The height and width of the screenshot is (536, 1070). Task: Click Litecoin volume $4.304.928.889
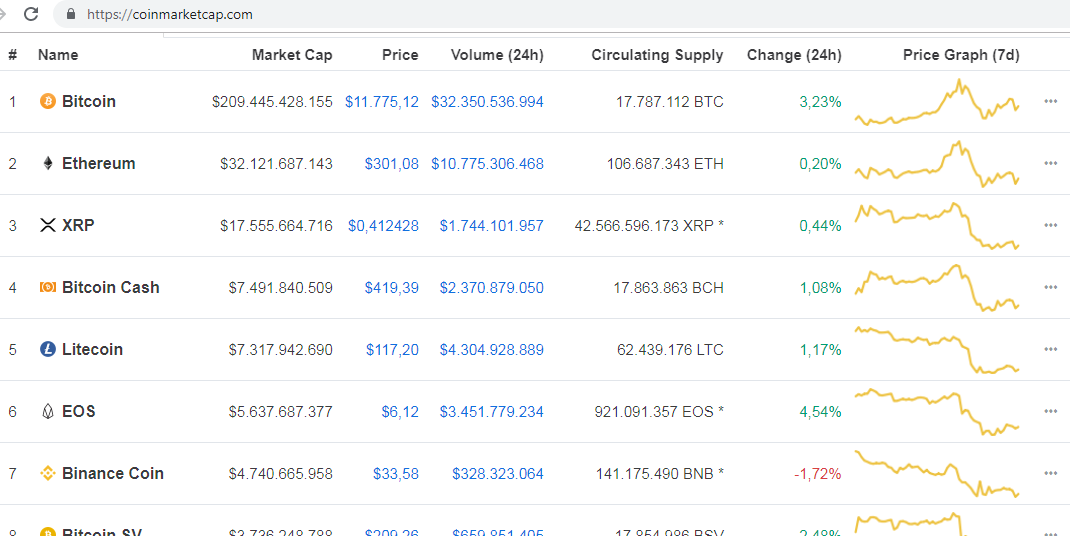(x=491, y=350)
